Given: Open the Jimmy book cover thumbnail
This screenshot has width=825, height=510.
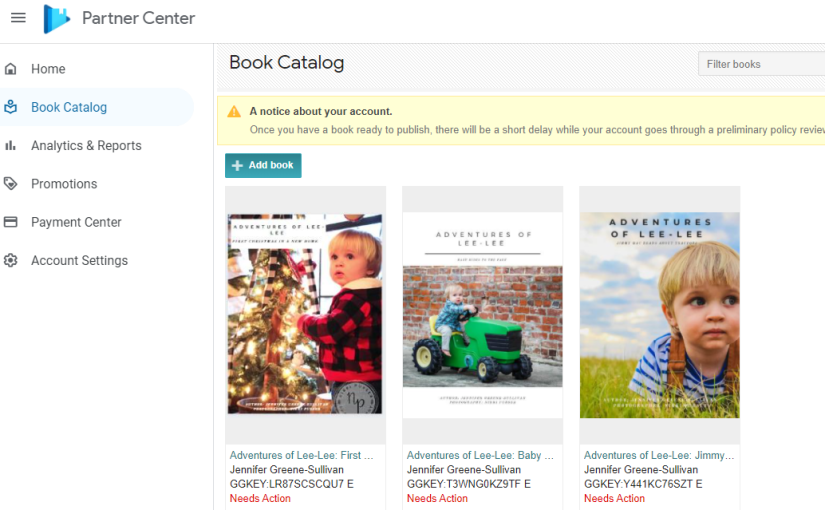Looking at the screenshot, I should 659,314.
